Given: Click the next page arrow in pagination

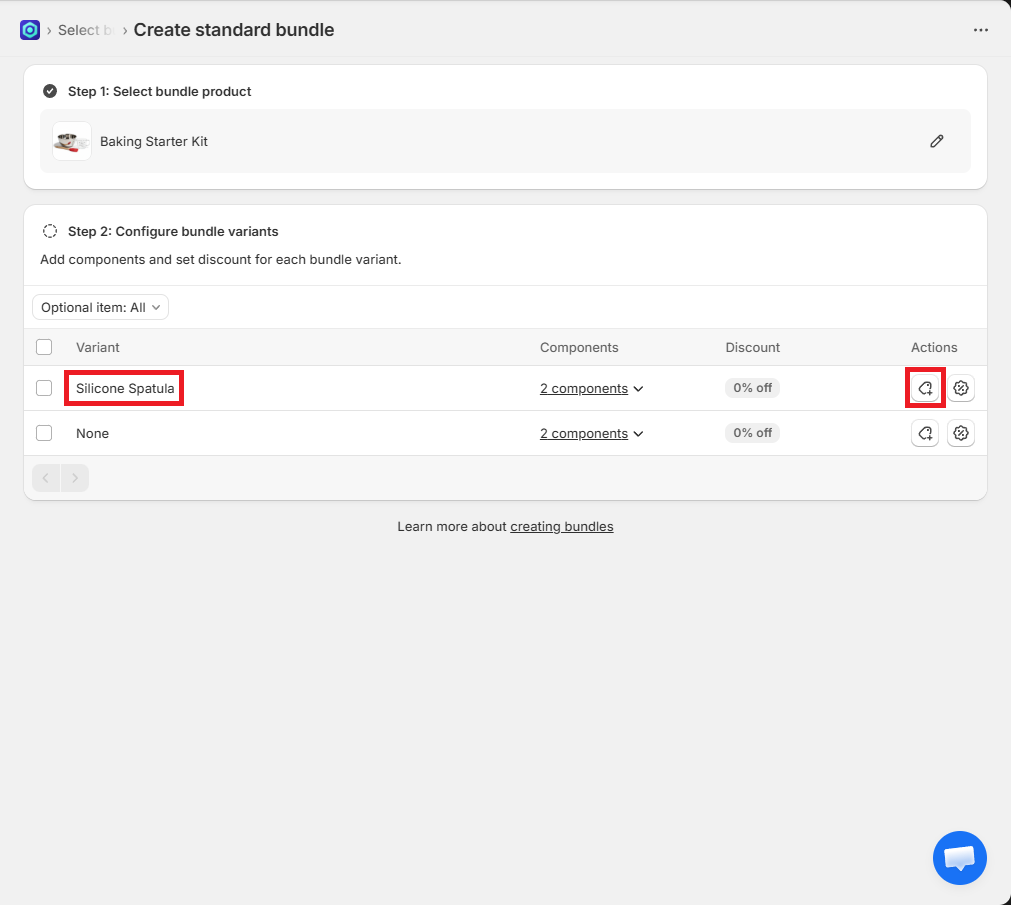Looking at the screenshot, I should [75, 478].
